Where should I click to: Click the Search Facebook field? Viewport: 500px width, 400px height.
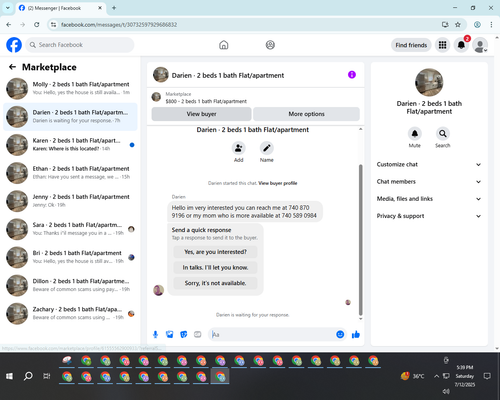80,45
